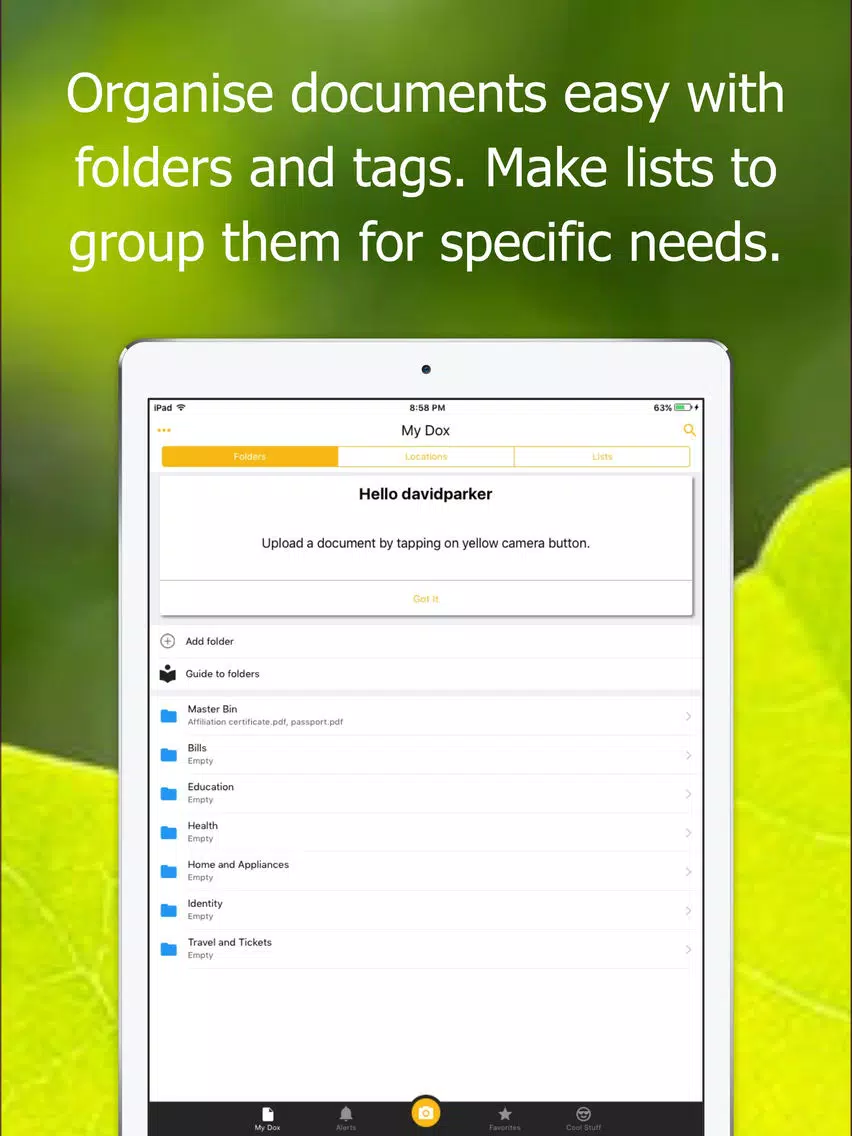Select the Bills folder name

click(197, 748)
